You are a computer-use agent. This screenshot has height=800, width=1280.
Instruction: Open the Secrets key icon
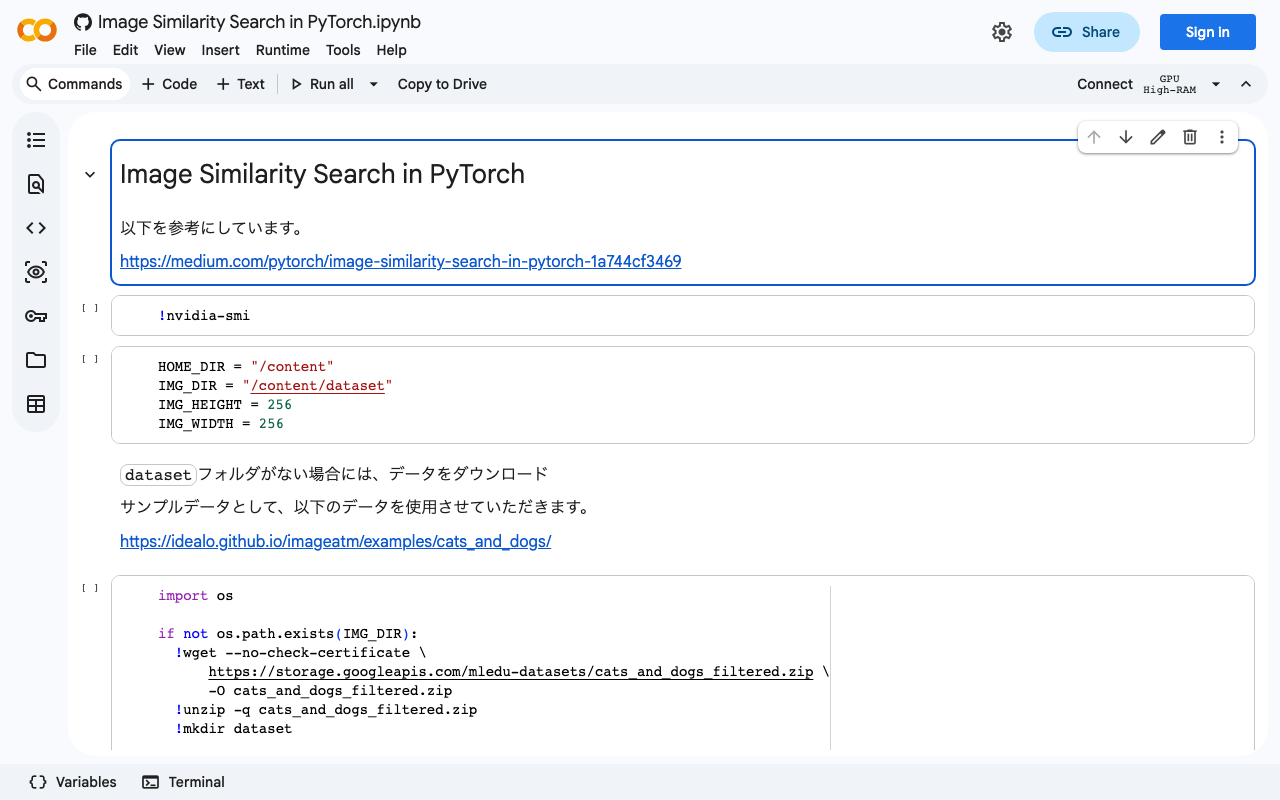(36, 316)
